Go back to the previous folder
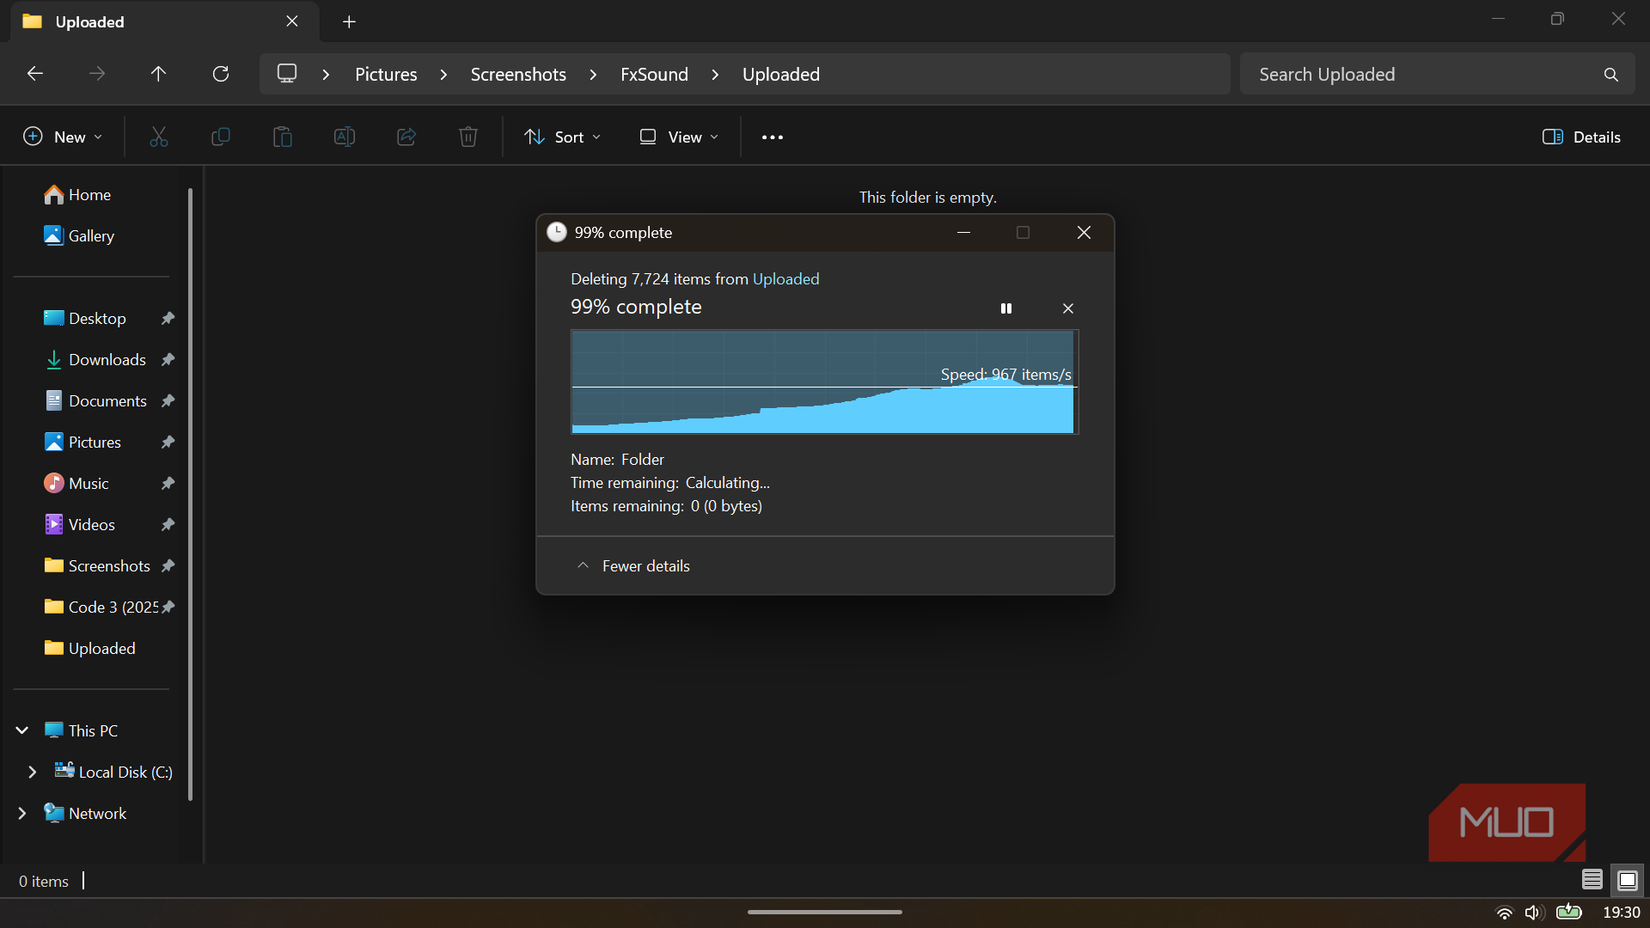This screenshot has height=928, width=1650. (x=35, y=74)
